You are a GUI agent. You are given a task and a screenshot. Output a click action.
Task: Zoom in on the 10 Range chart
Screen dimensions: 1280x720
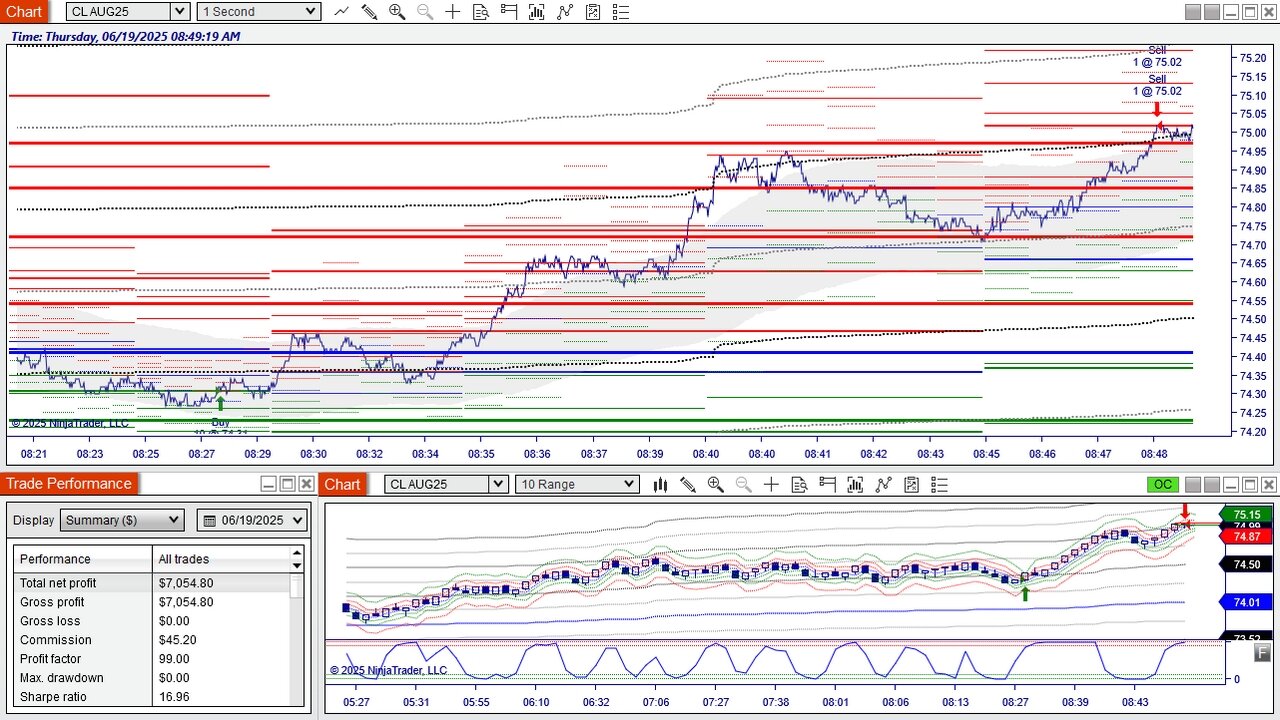tap(716, 484)
